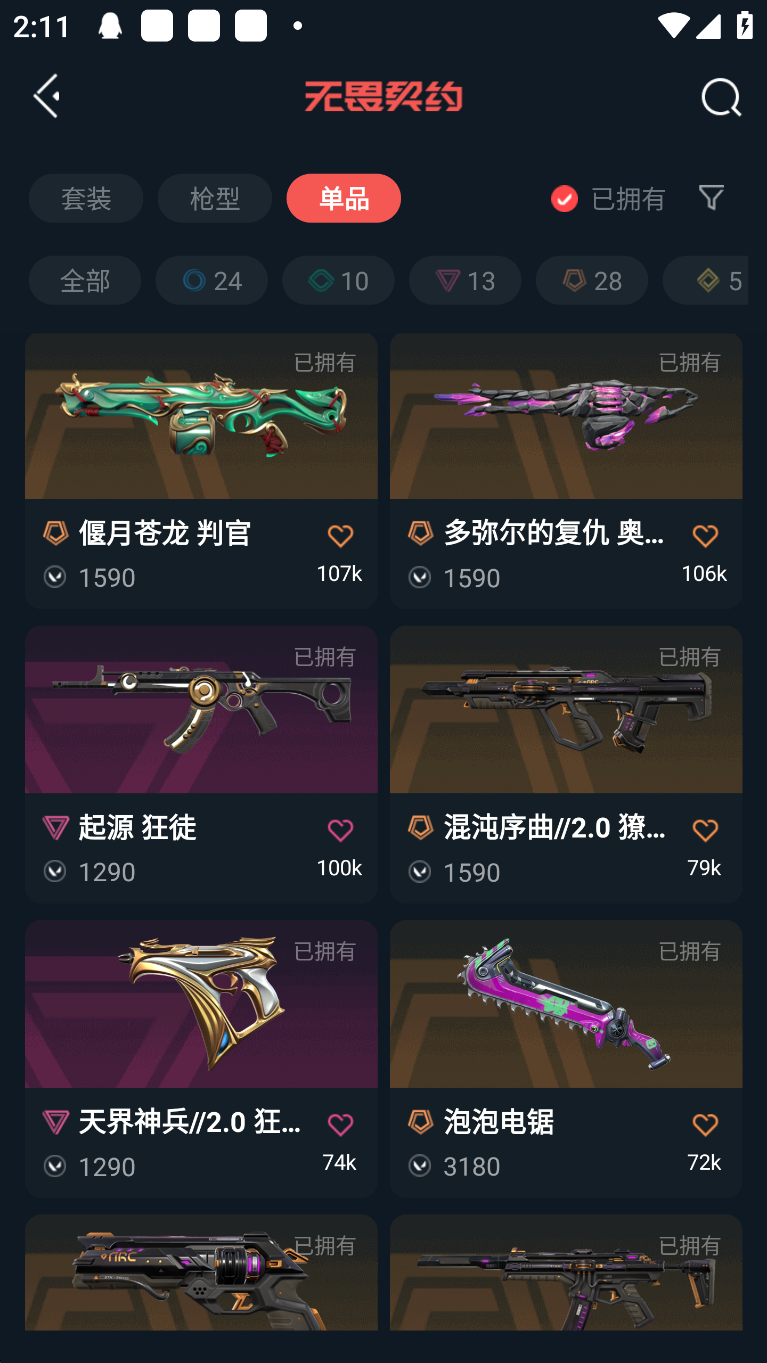
Task: Favorite the 起源 狂徒 skin heart
Action: (340, 830)
